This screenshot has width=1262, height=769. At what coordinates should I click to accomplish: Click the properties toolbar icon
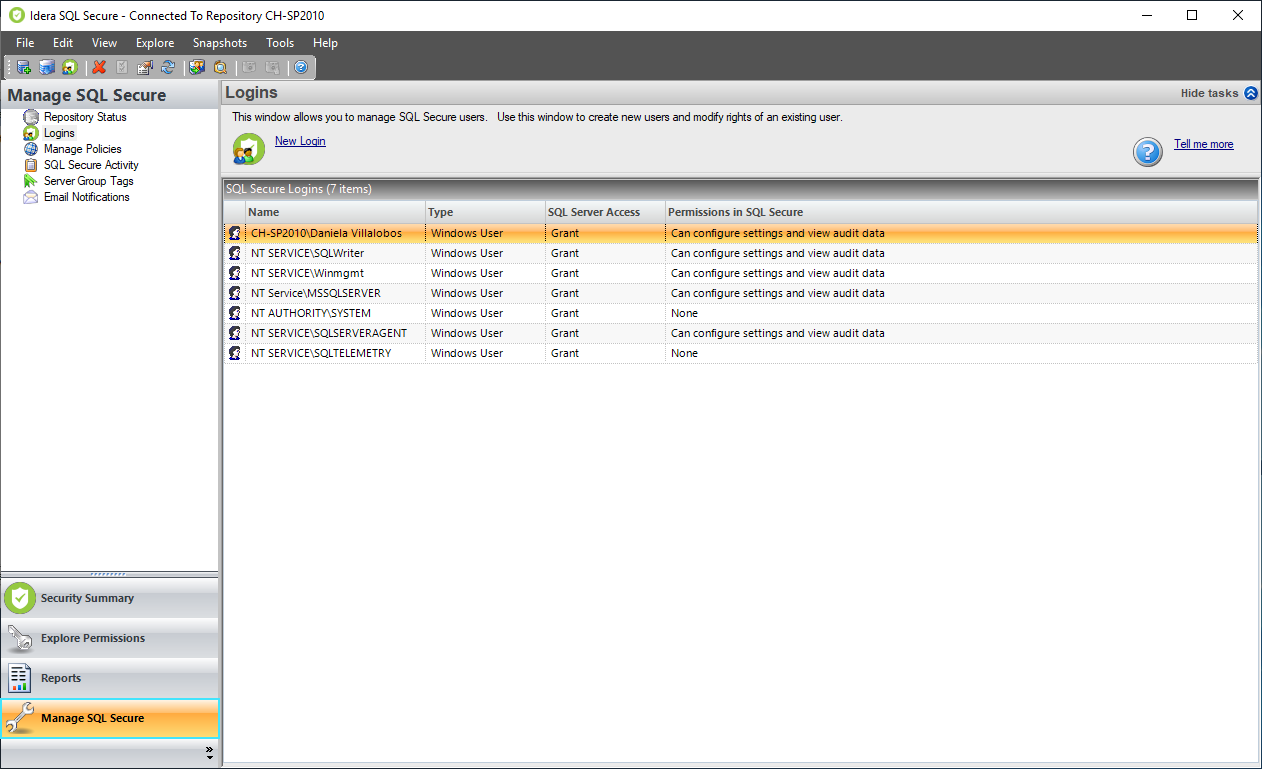145,67
